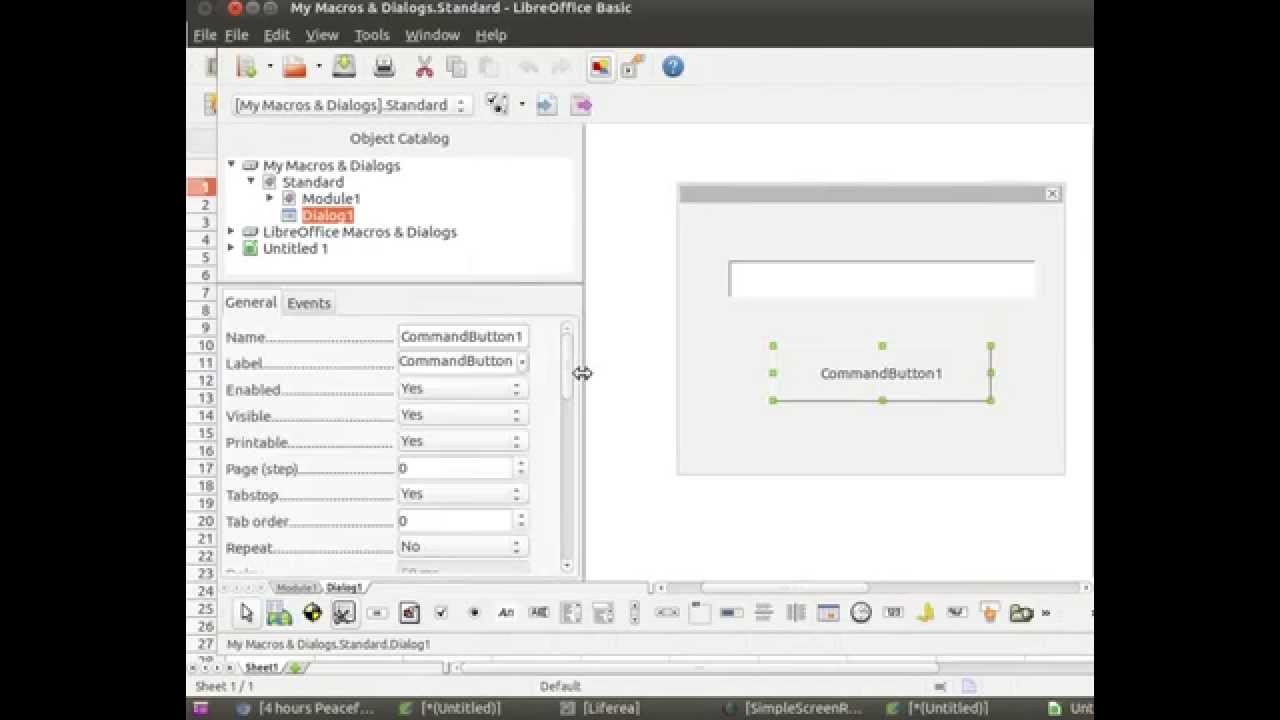Viewport: 1280px width, 720px height.
Task: Click the Manage Language toolbox icon
Action: click(x=279, y=613)
